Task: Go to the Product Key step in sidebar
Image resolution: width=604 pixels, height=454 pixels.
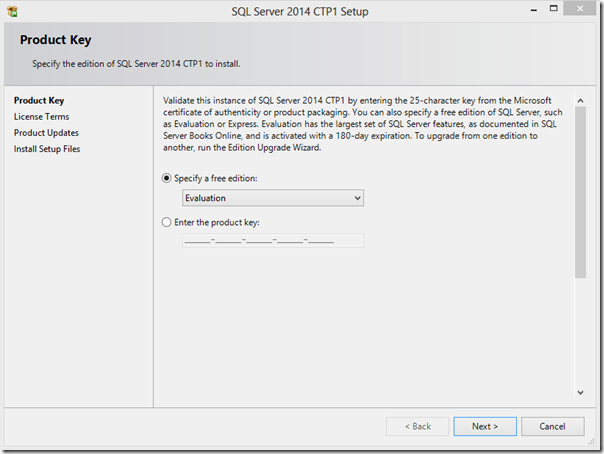Action: (x=39, y=101)
